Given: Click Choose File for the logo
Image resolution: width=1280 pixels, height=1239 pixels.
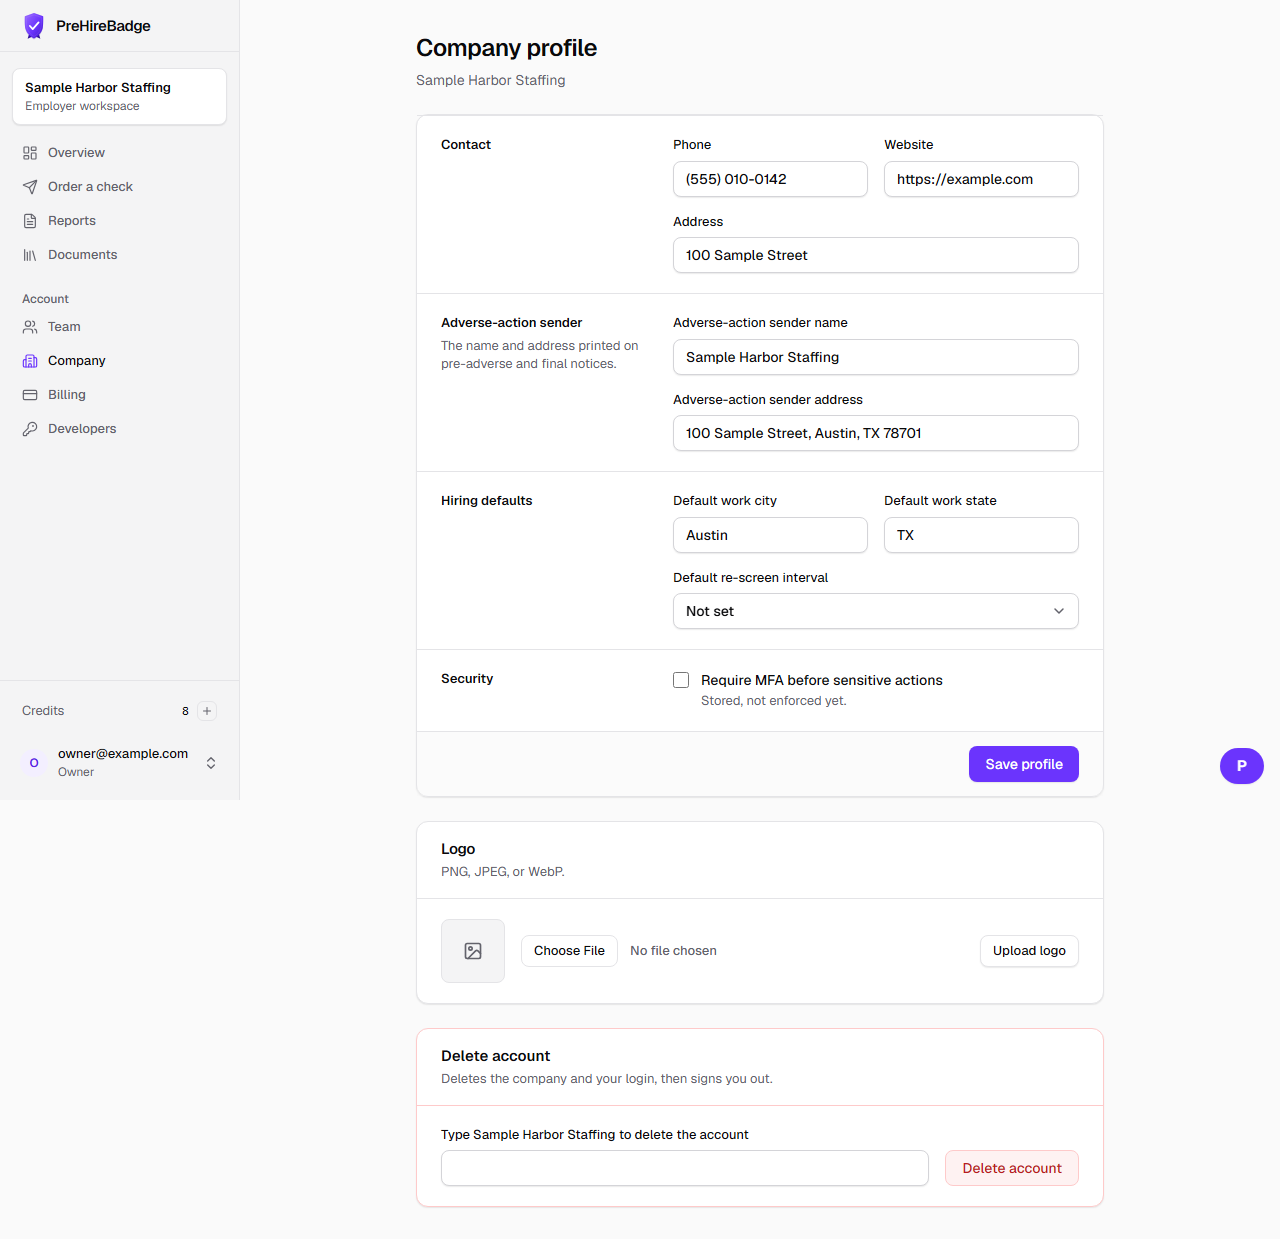Looking at the screenshot, I should pos(569,951).
